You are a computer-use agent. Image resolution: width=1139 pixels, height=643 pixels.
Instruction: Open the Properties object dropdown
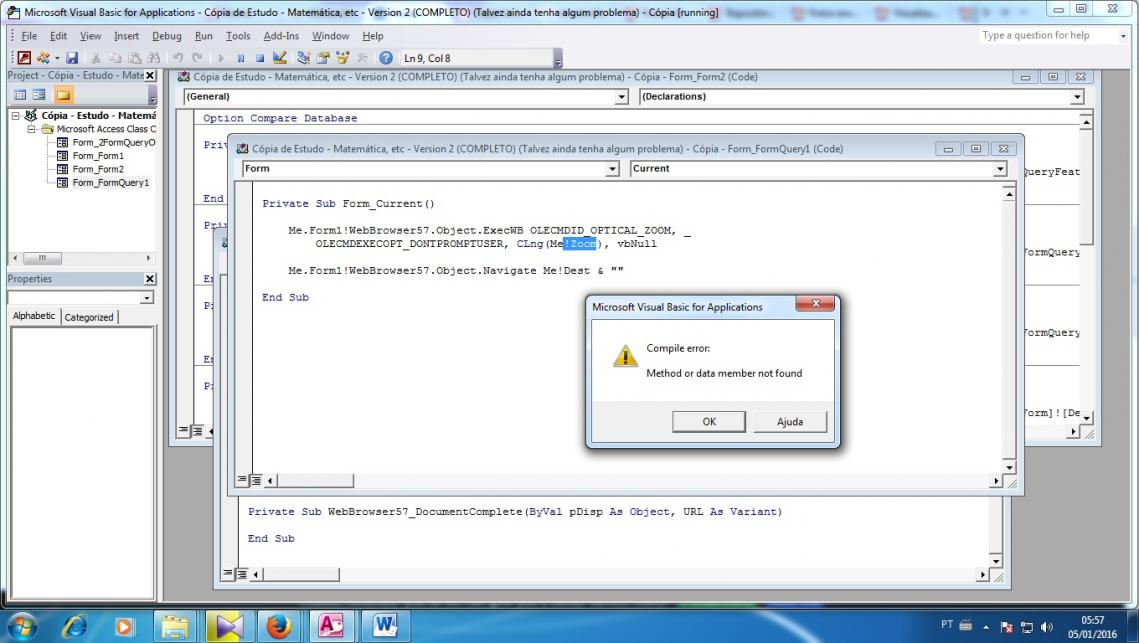point(147,298)
